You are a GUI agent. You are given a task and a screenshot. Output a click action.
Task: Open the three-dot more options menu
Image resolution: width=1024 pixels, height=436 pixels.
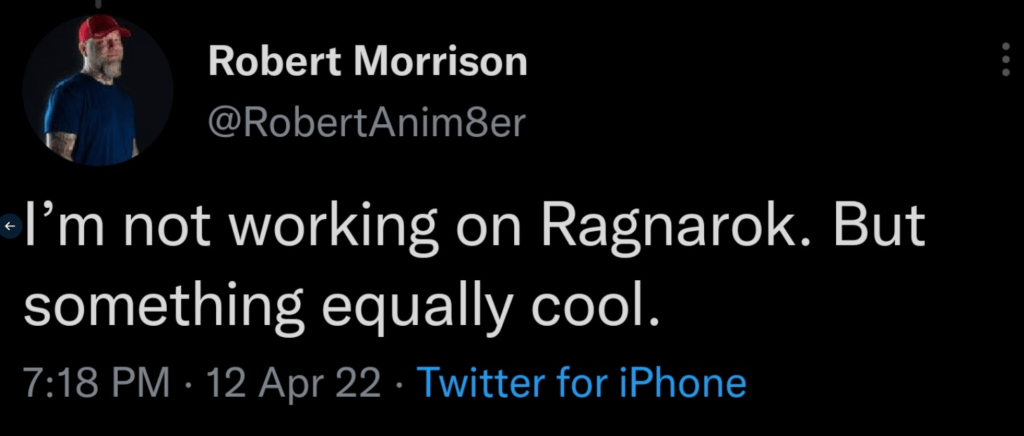coord(1006,63)
